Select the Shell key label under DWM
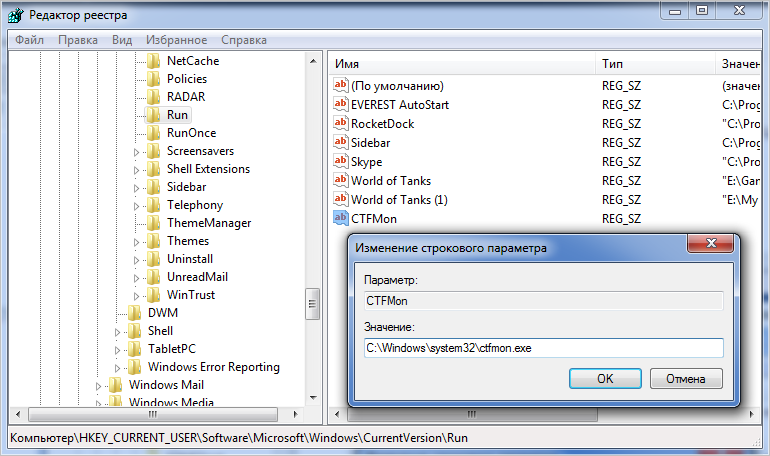 (x=160, y=331)
